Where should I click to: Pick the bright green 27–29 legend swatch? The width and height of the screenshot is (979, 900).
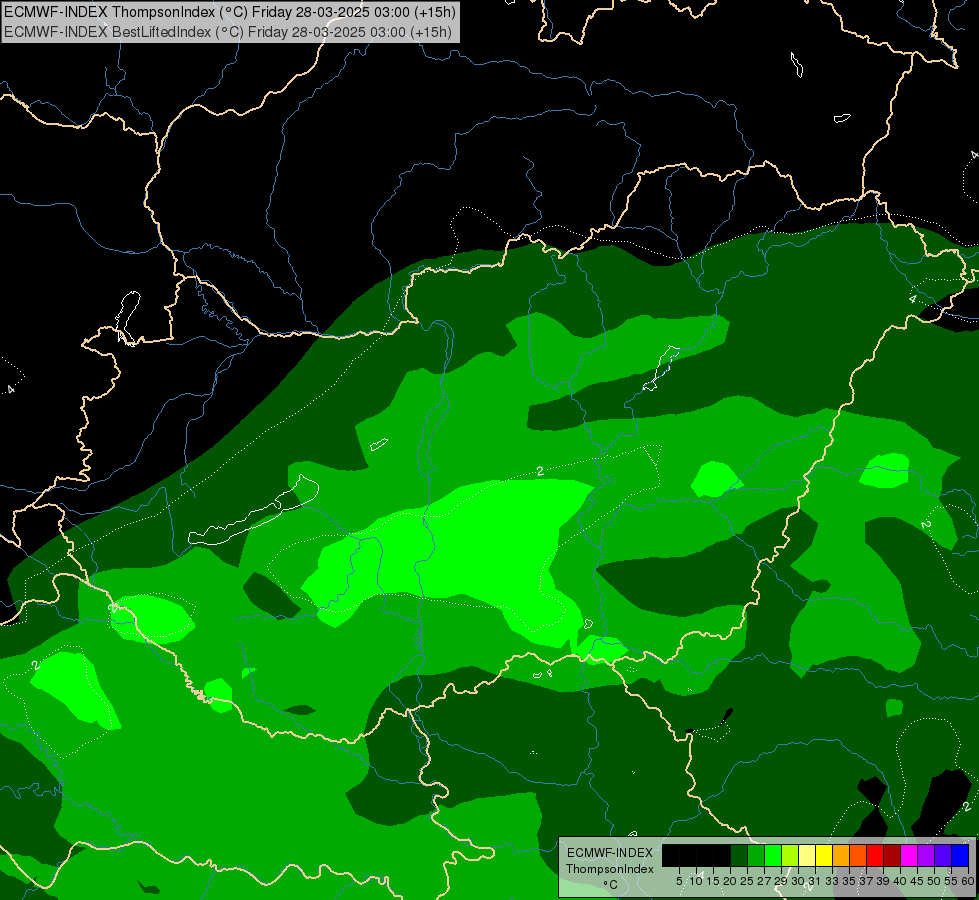pos(773,855)
